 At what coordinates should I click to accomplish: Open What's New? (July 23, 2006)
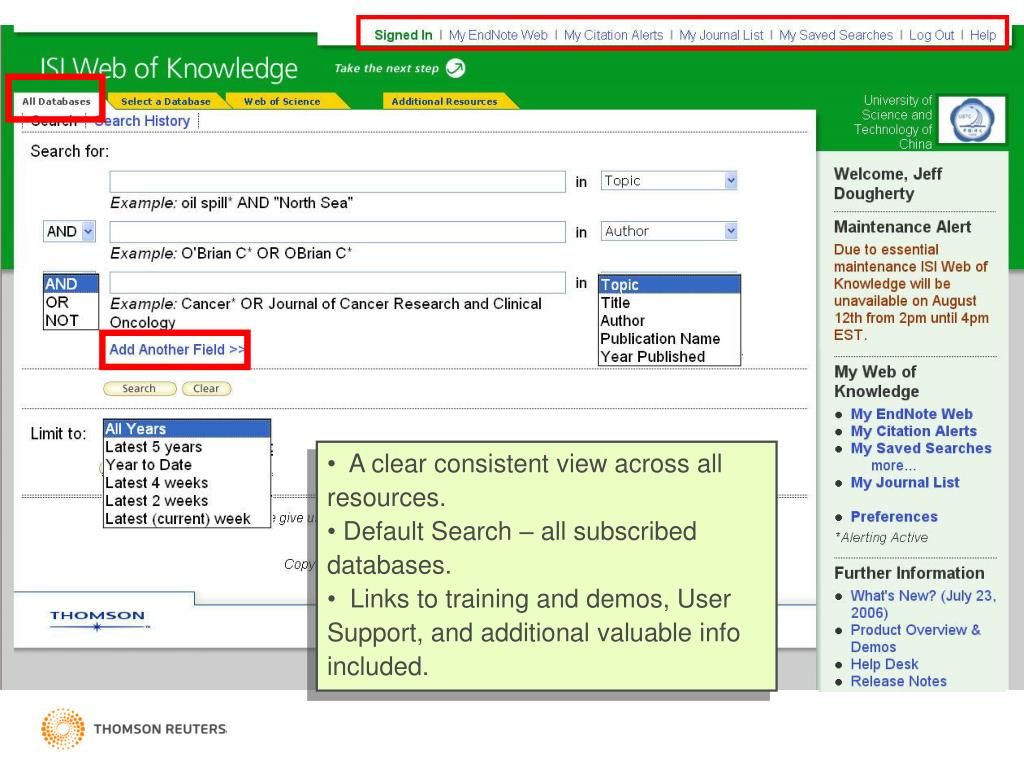[x=923, y=604]
